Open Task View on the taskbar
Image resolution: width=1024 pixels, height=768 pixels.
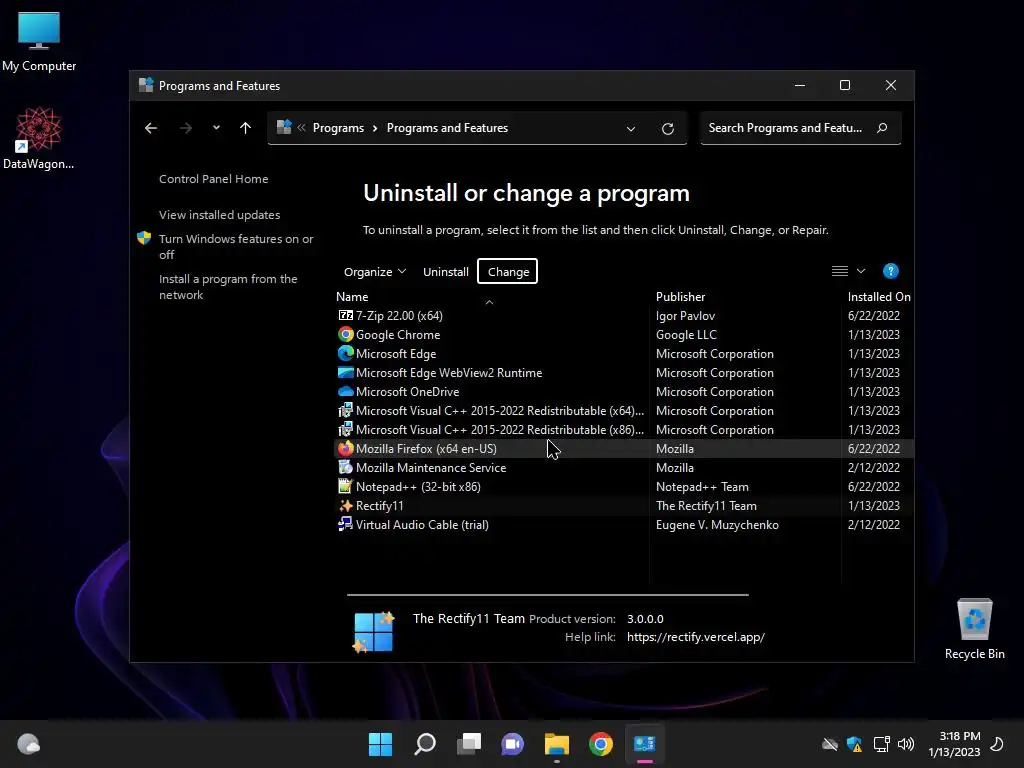pyautogui.click(x=469, y=744)
